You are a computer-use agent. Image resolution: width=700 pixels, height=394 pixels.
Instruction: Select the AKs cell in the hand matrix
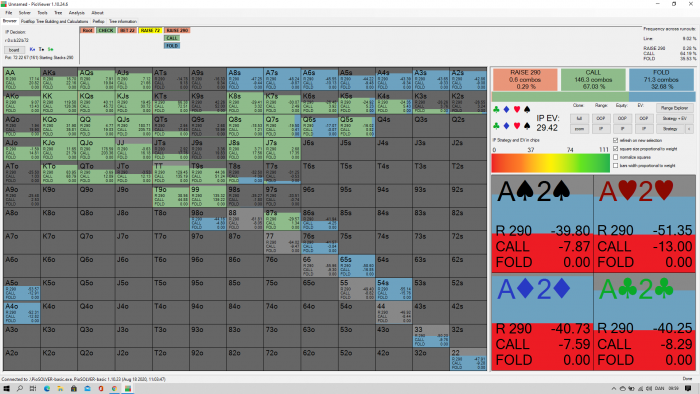tap(59, 79)
